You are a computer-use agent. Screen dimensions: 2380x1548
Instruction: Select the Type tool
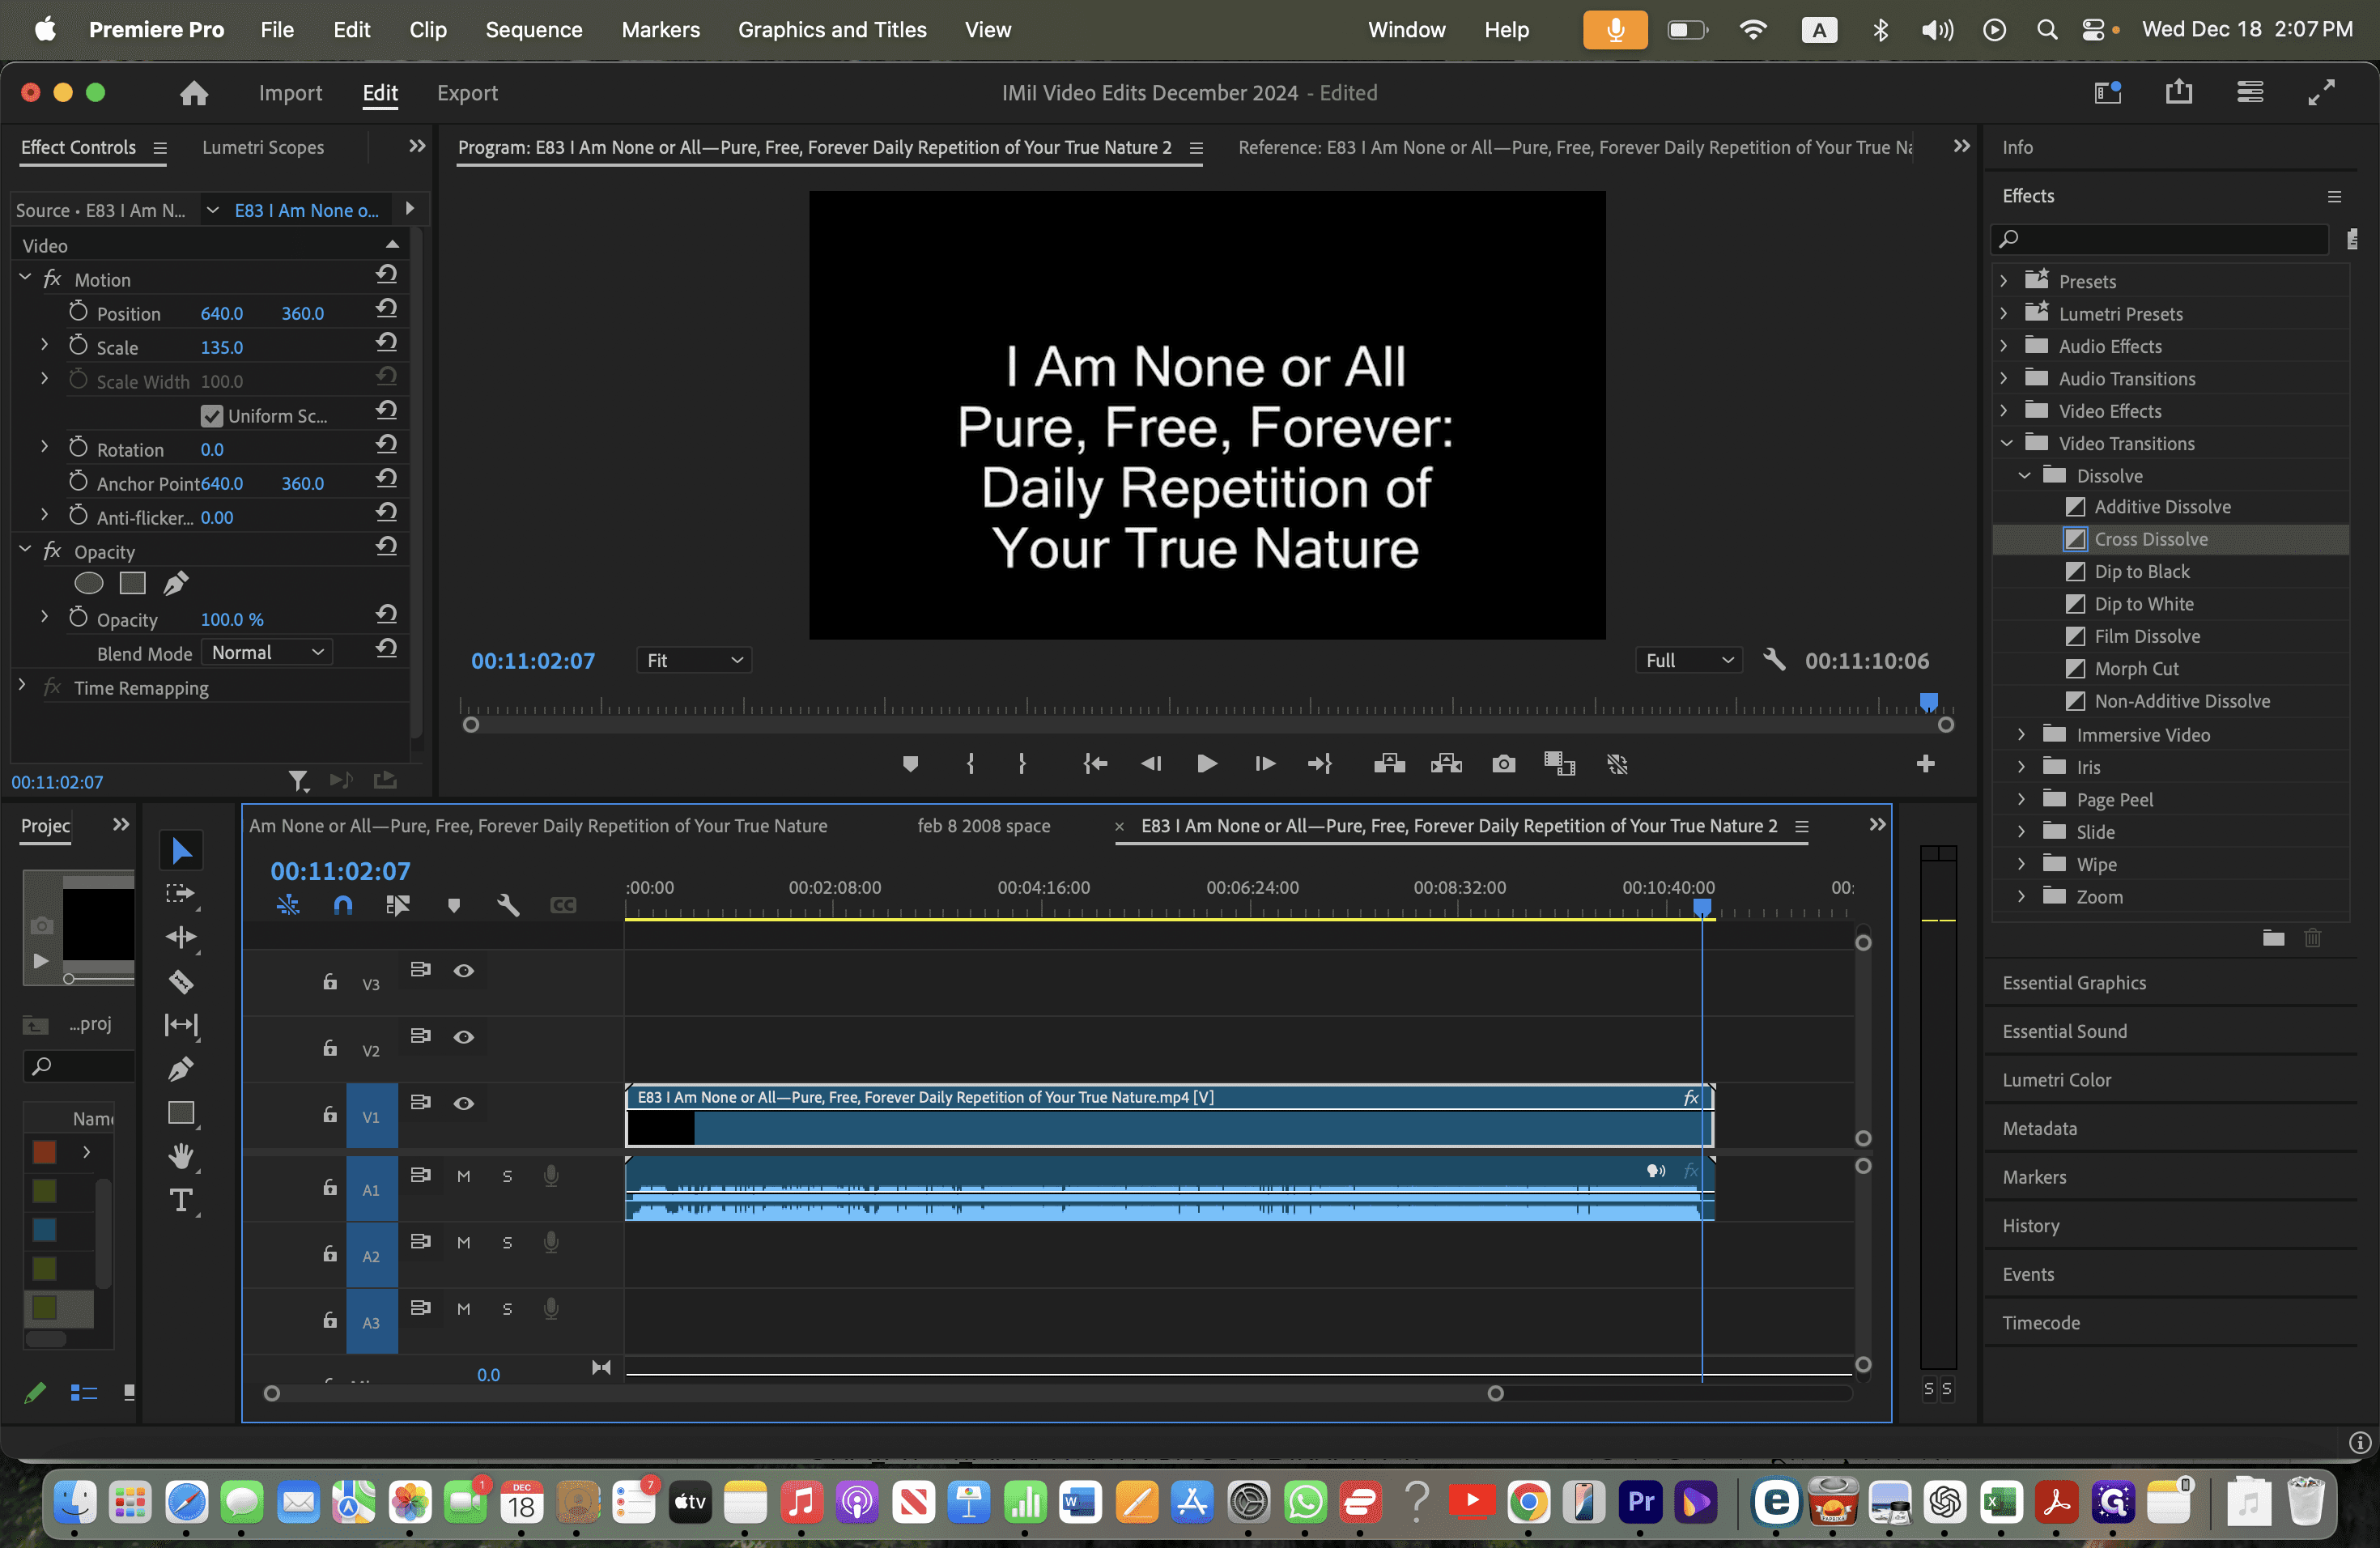pos(181,1200)
